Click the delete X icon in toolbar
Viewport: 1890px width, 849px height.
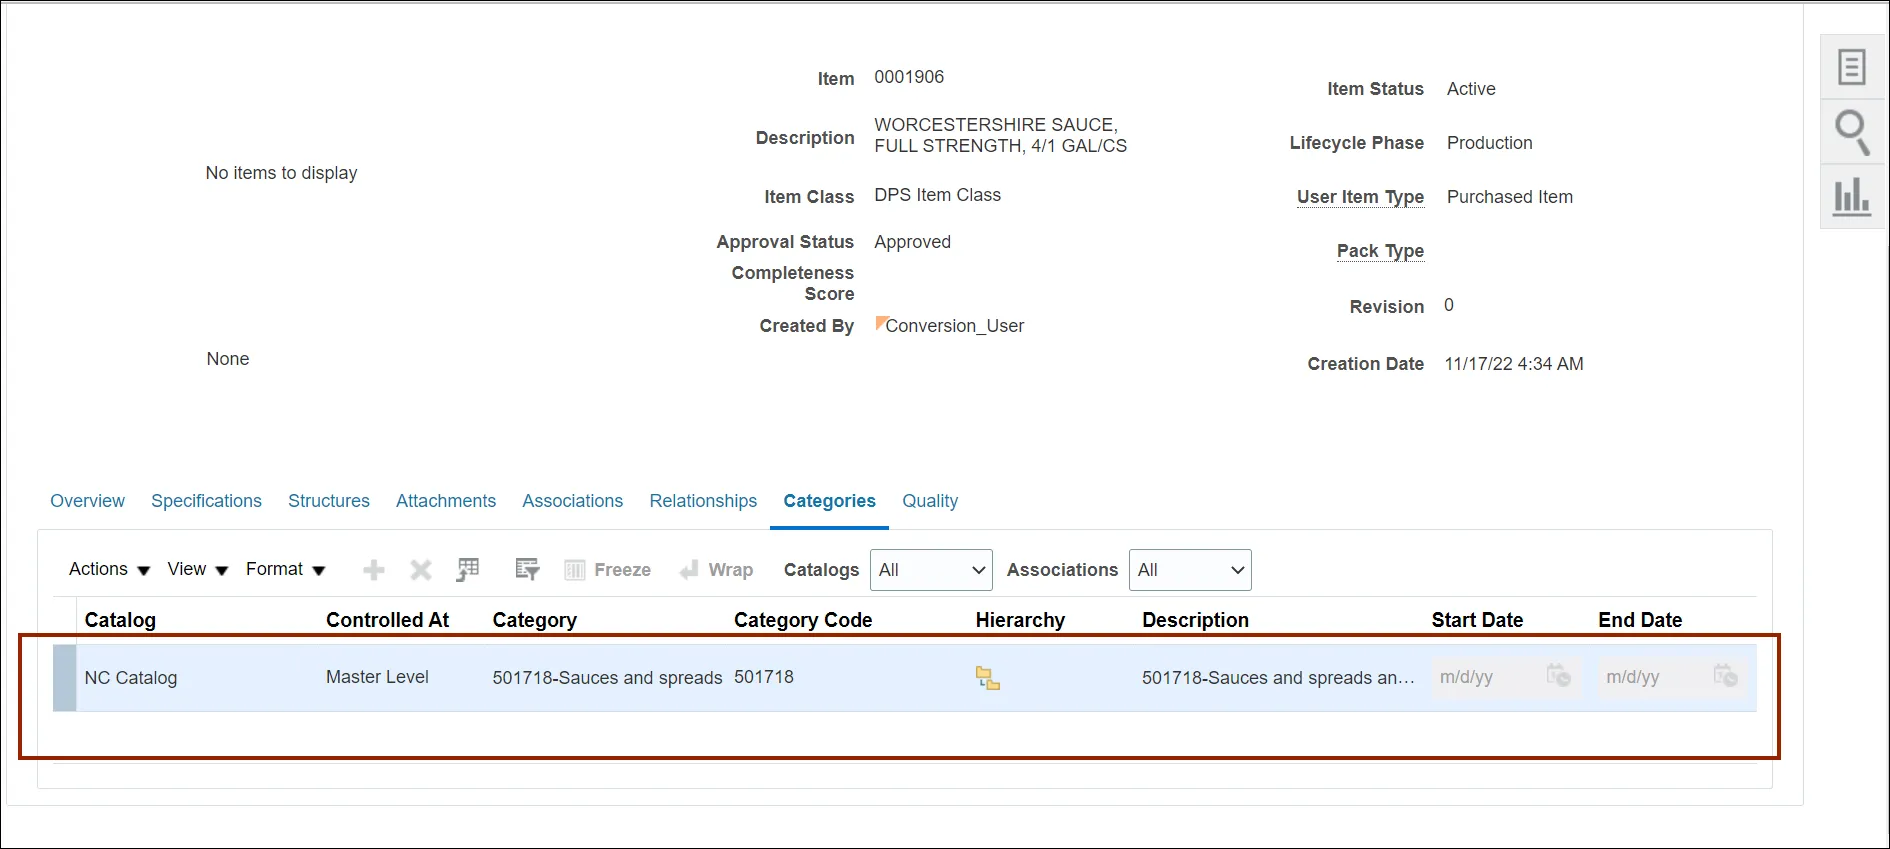(421, 570)
